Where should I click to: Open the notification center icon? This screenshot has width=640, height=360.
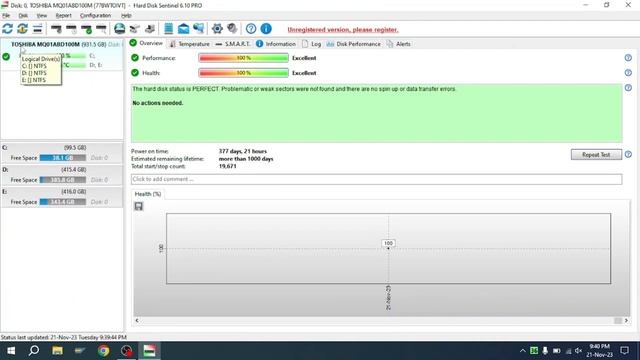point(624,351)
